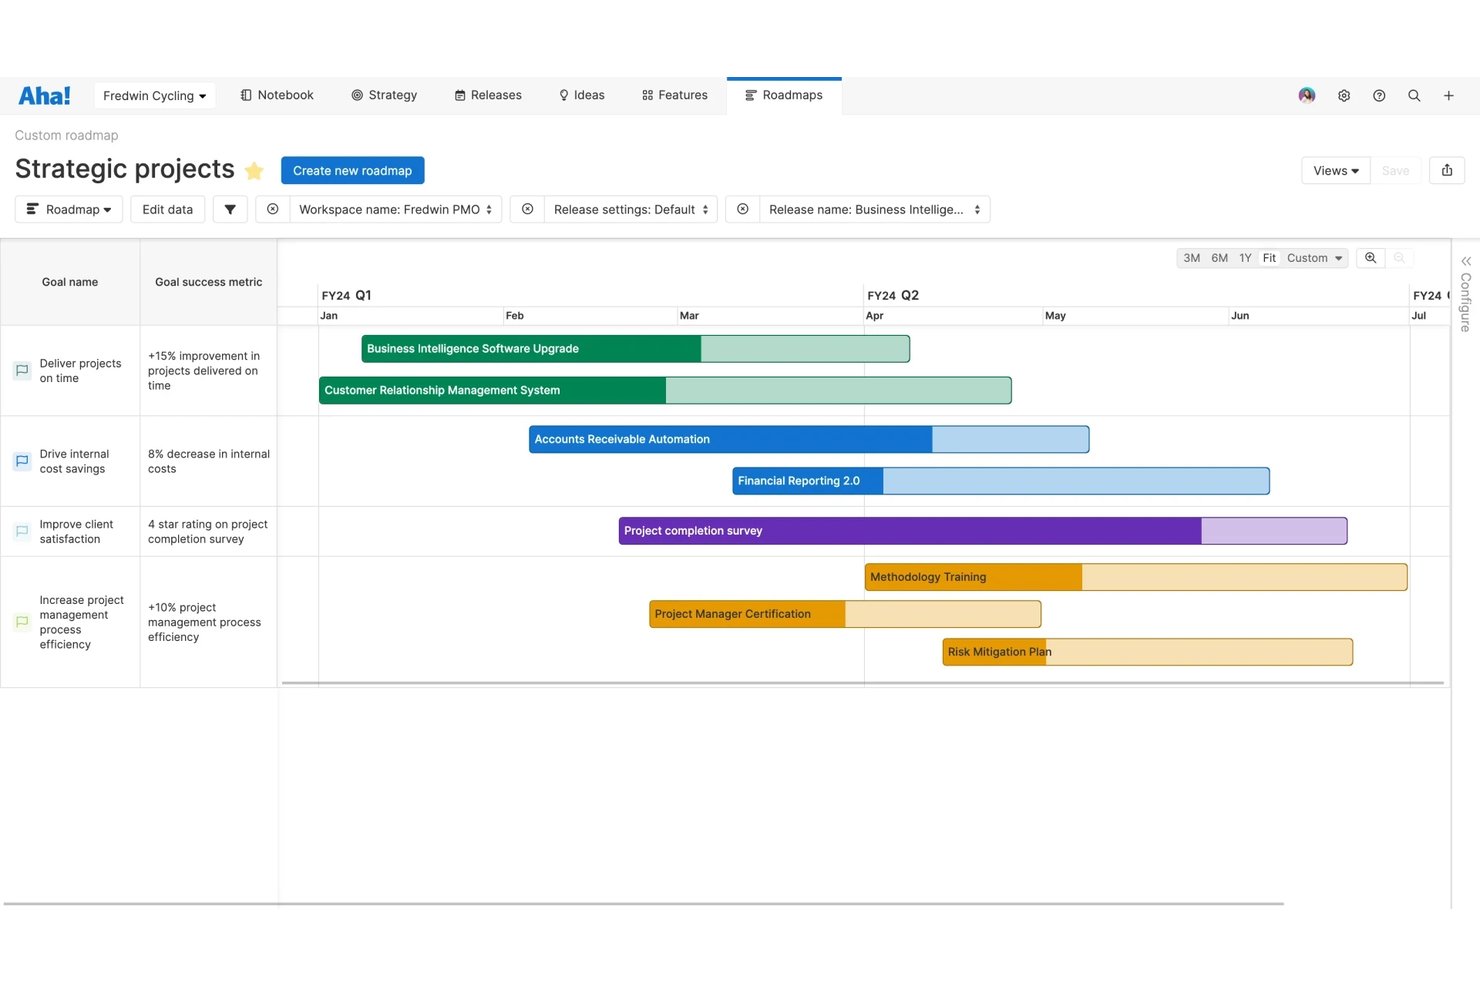Click the plus add icon
Image resolution: width=1480 pixels, height=987 pixels.
[1448, 96]
